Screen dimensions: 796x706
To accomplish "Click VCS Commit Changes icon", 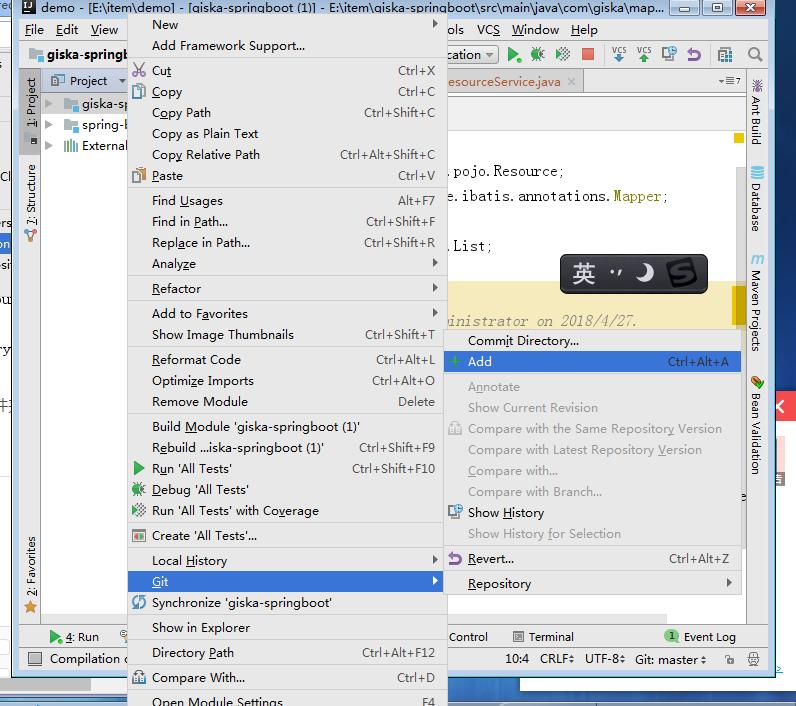I will (x=644, y=54).
